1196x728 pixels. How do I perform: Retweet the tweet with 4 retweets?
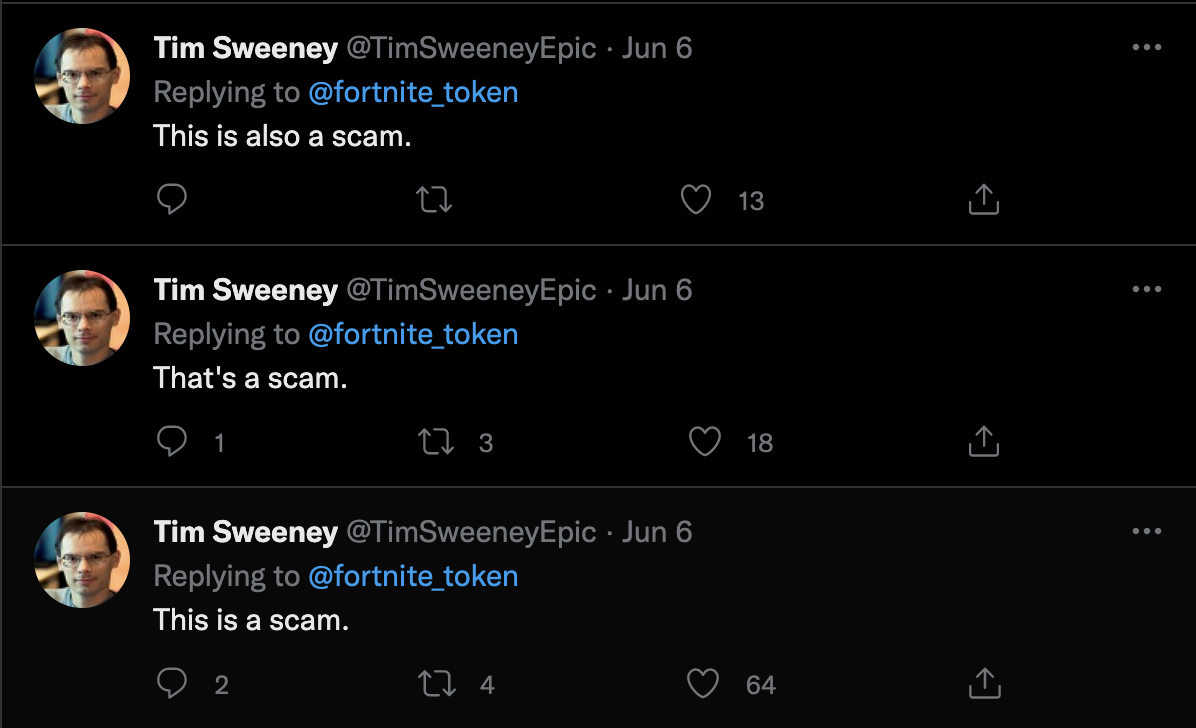pos(433,684)
